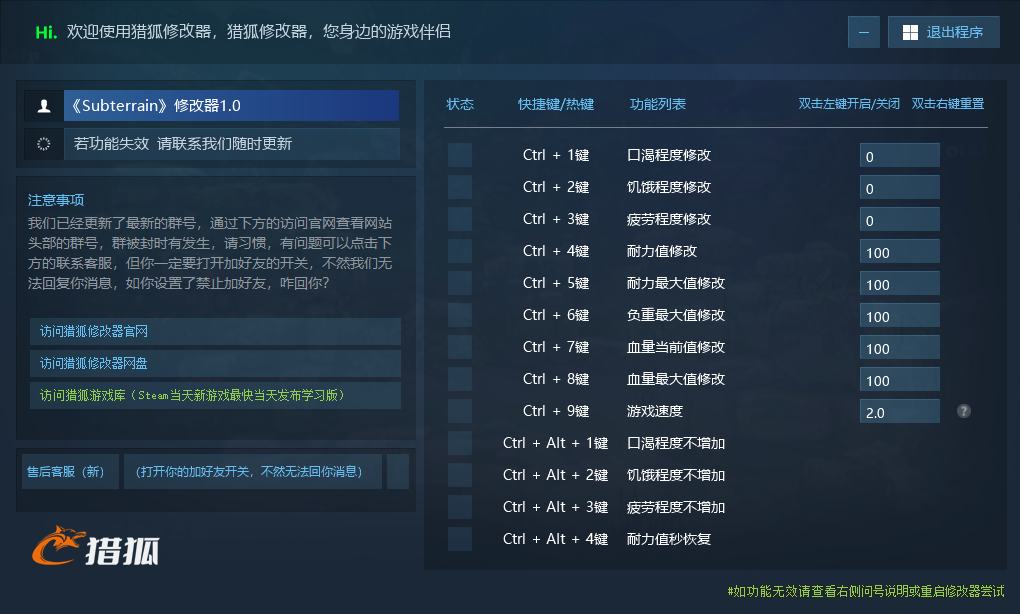Click the 负重最大值修改 value field
Image resolution: width=1020 pixels, height=614 pixels.
pos(900,315)
